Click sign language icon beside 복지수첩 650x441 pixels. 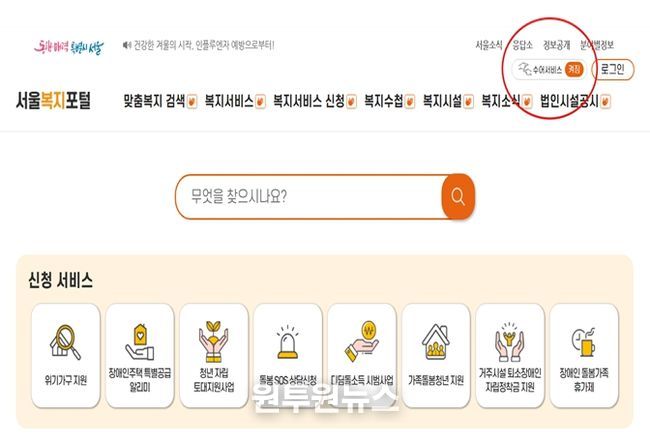410,101
